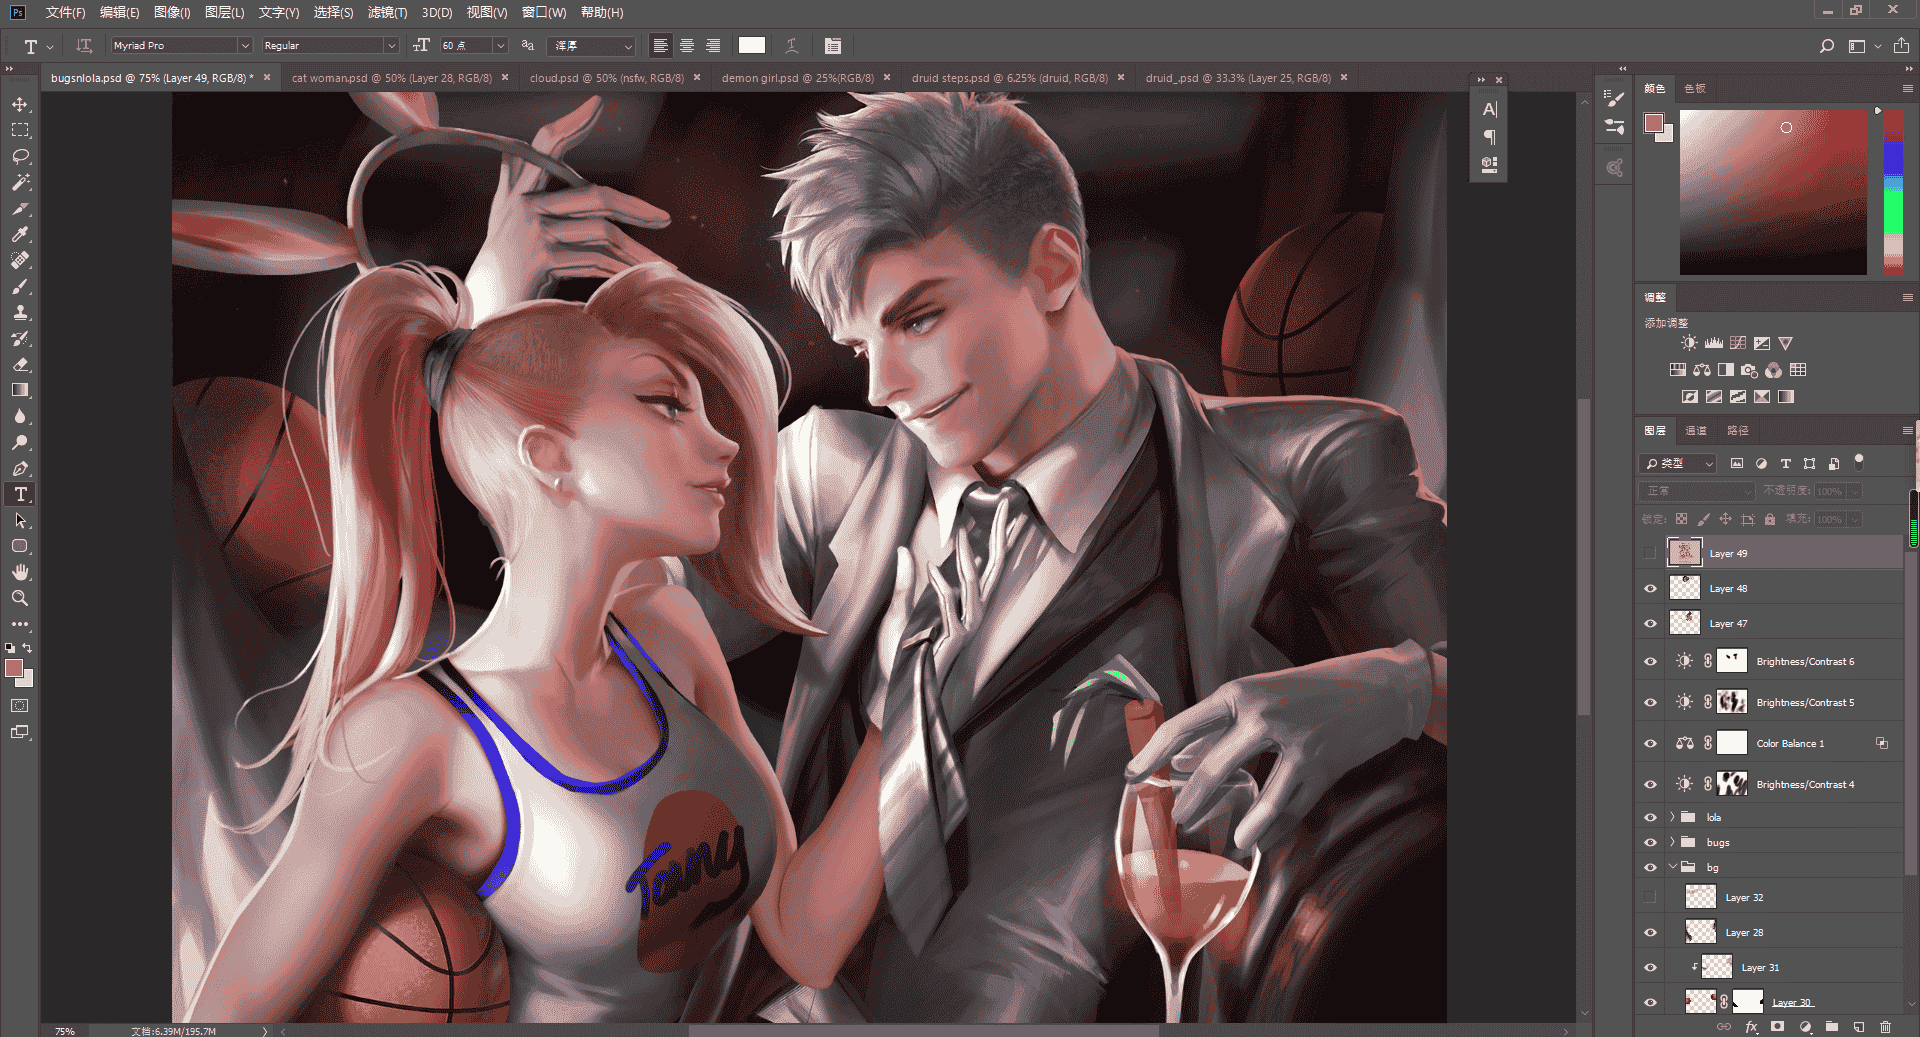Select the Eraser tool

[x=20, y=364]
